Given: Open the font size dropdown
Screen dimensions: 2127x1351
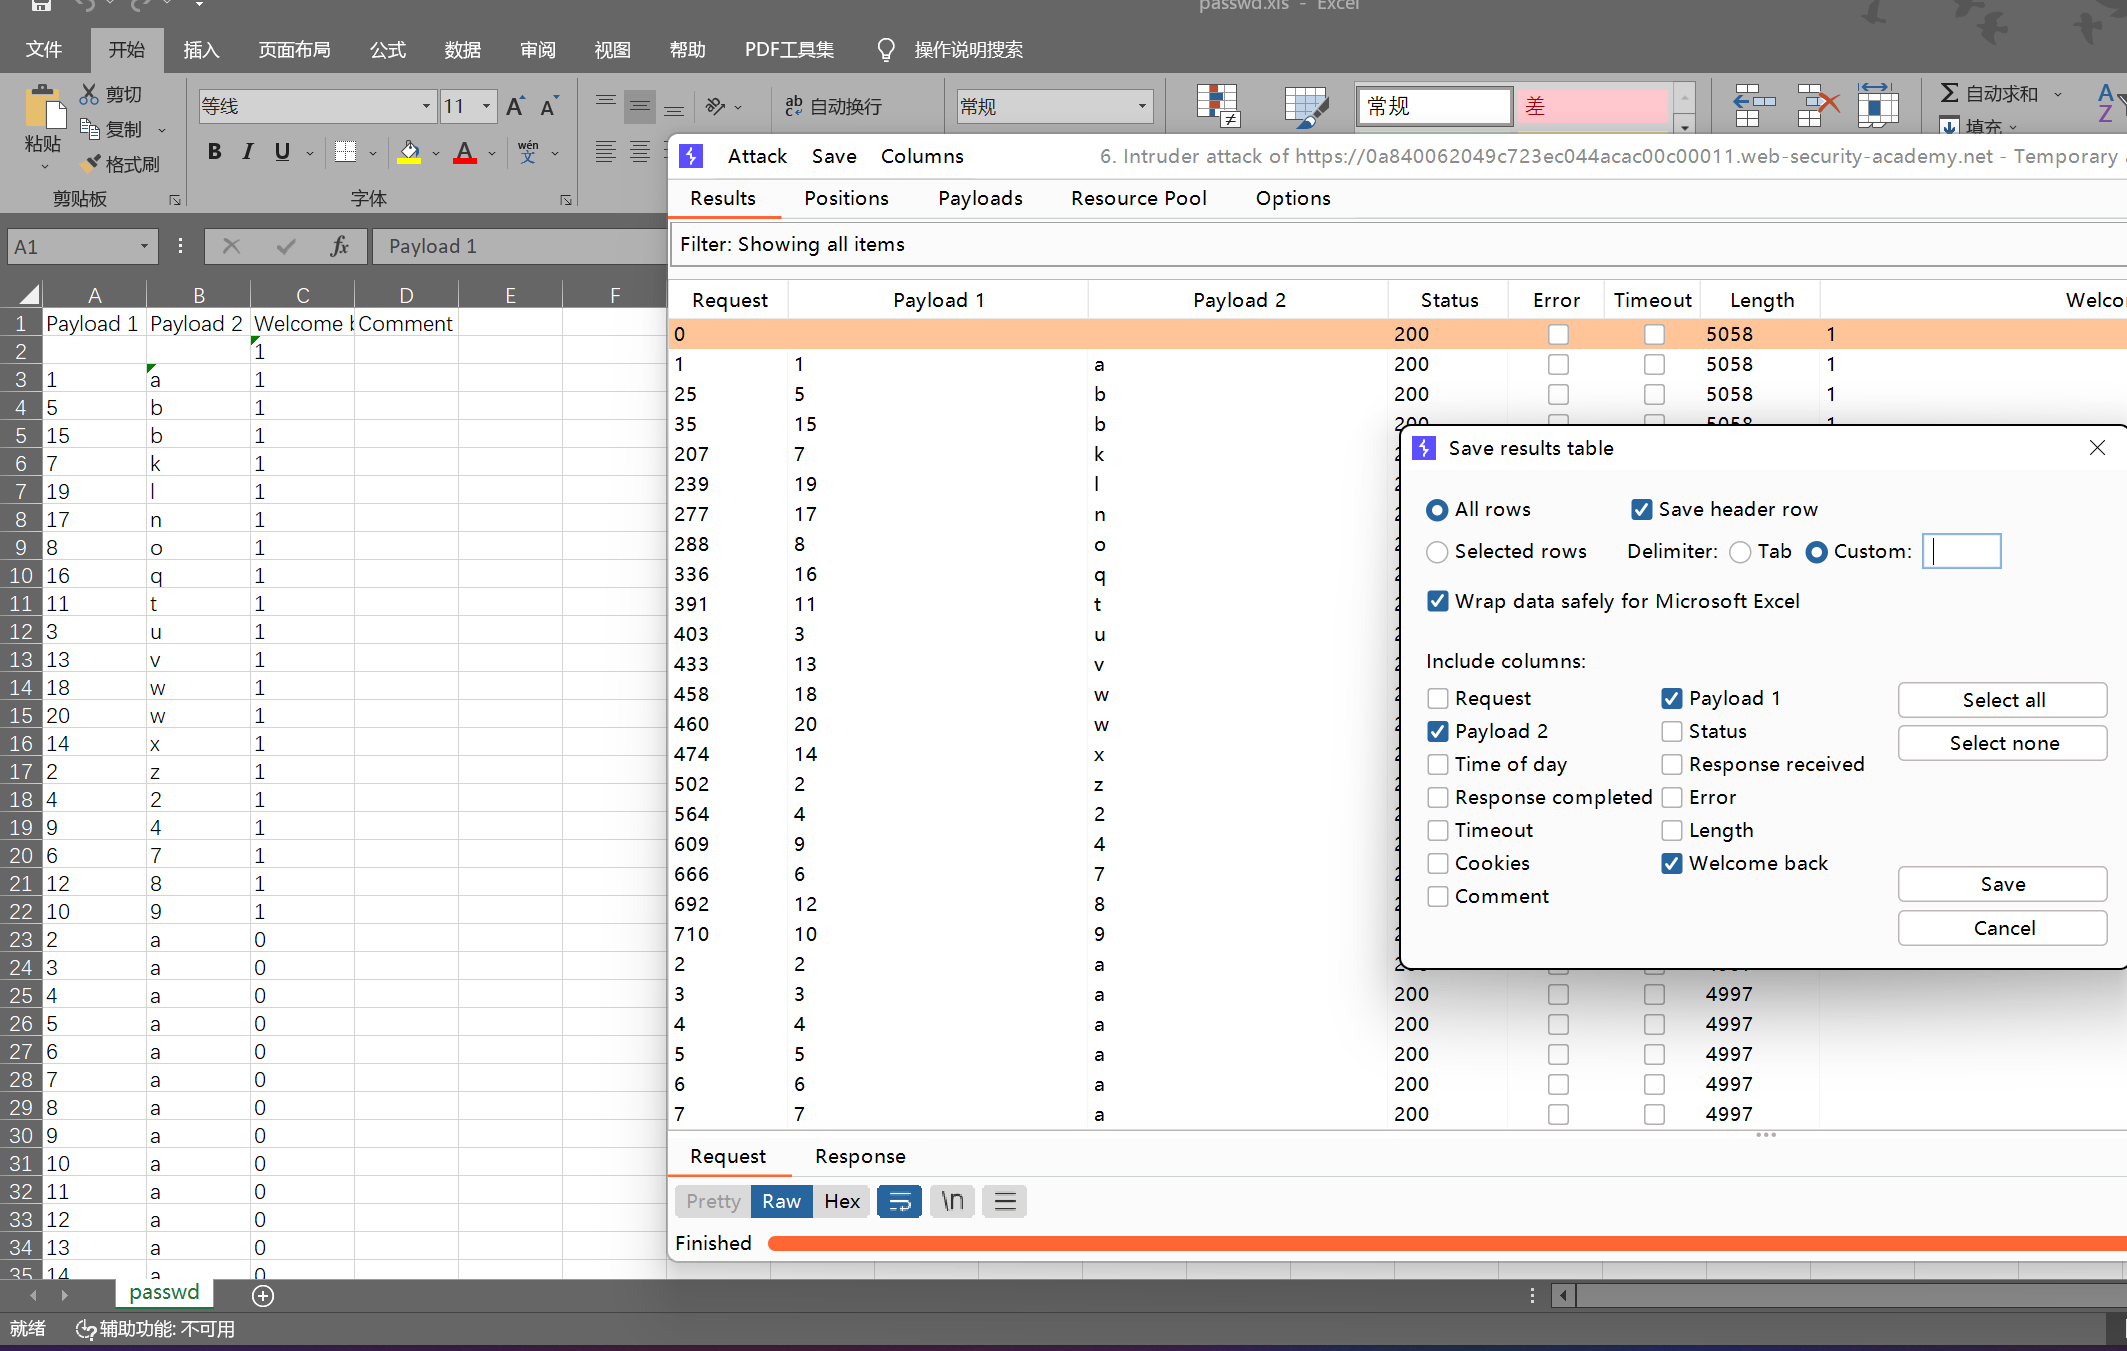Looking at the screenshot, I should tap(486, 106).
